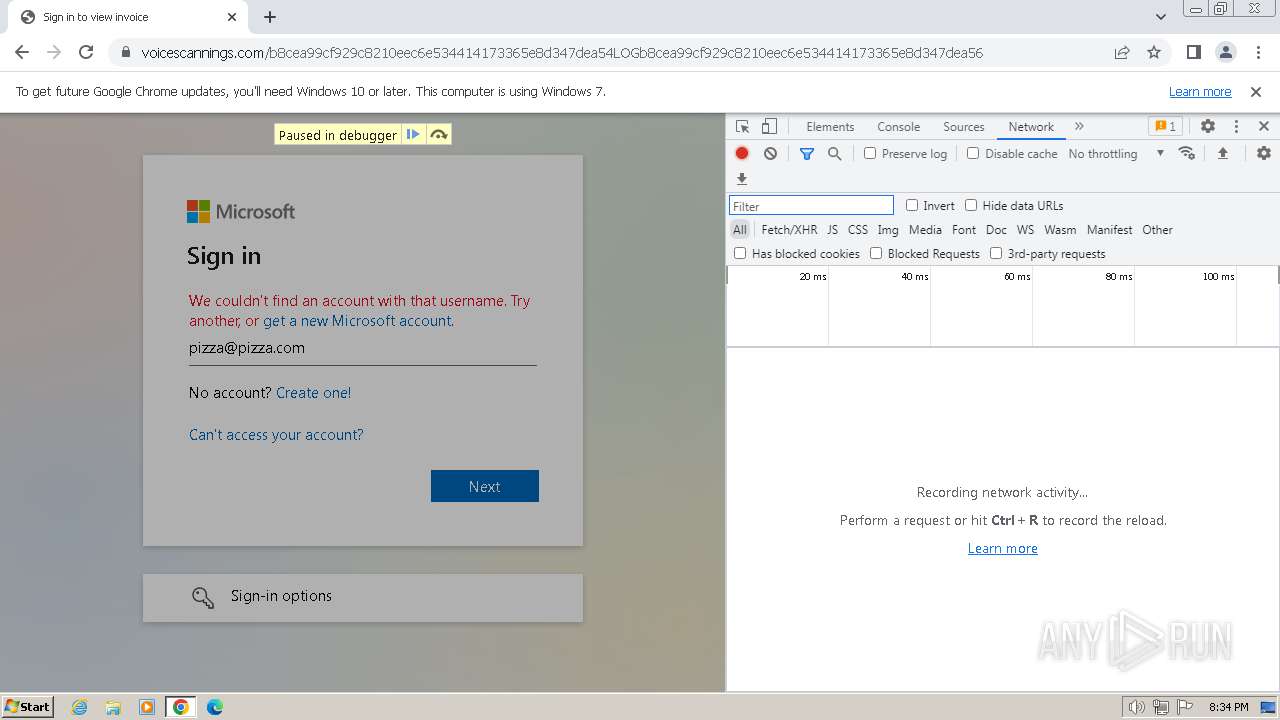Viewport: 1280px width, 720px height.
Task: Focus the network Filter text box
Action: (x=811, y=205)
